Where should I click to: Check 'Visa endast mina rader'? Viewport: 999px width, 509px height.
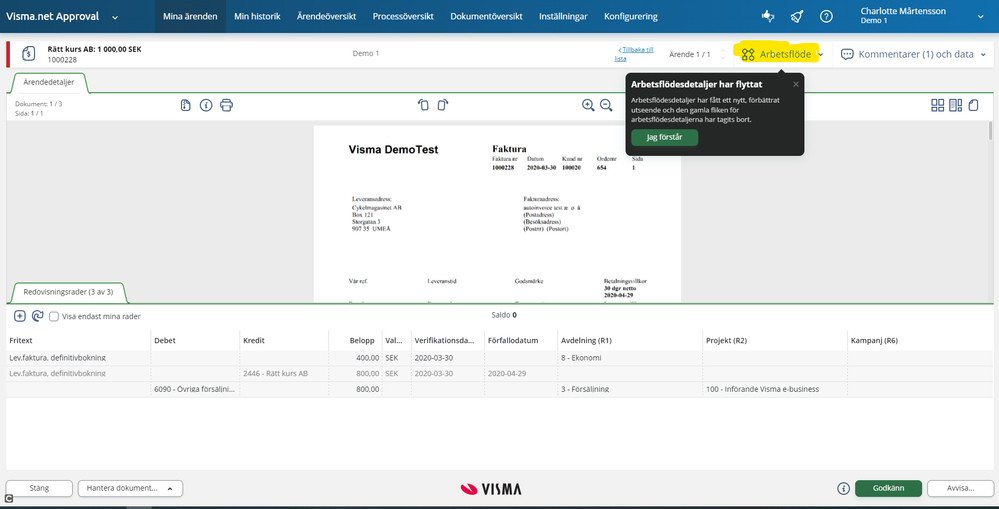point(54,316)
